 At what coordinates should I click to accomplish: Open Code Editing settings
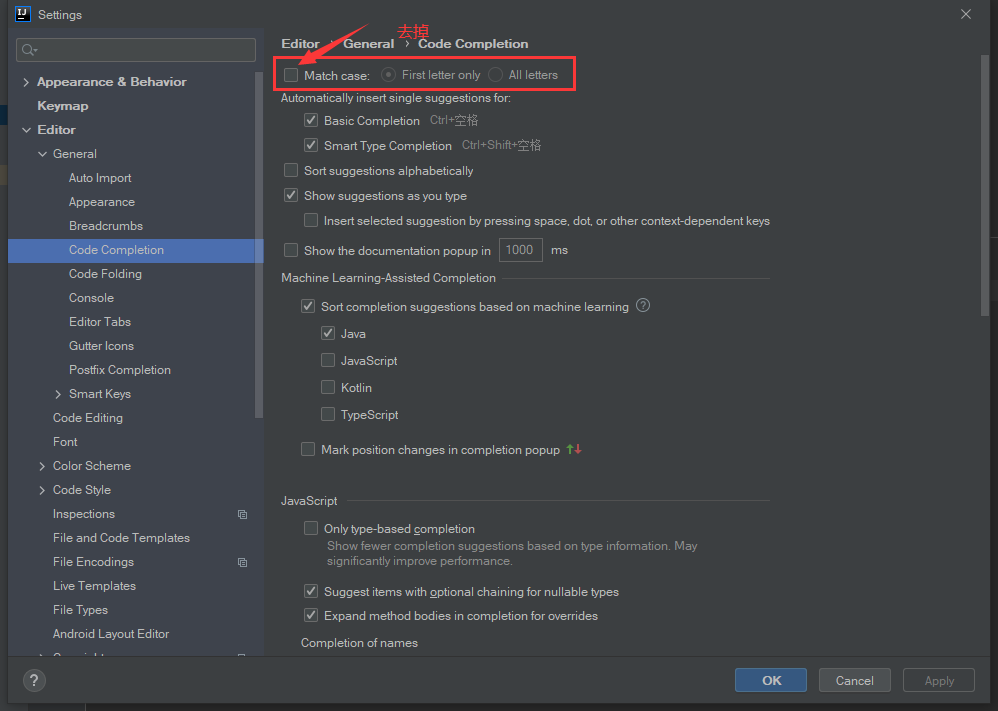click(88, 418)
